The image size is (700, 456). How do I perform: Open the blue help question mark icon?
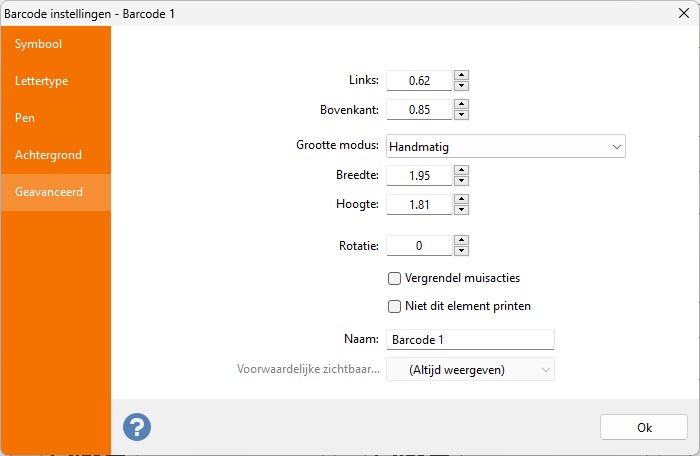pos(137,427)
